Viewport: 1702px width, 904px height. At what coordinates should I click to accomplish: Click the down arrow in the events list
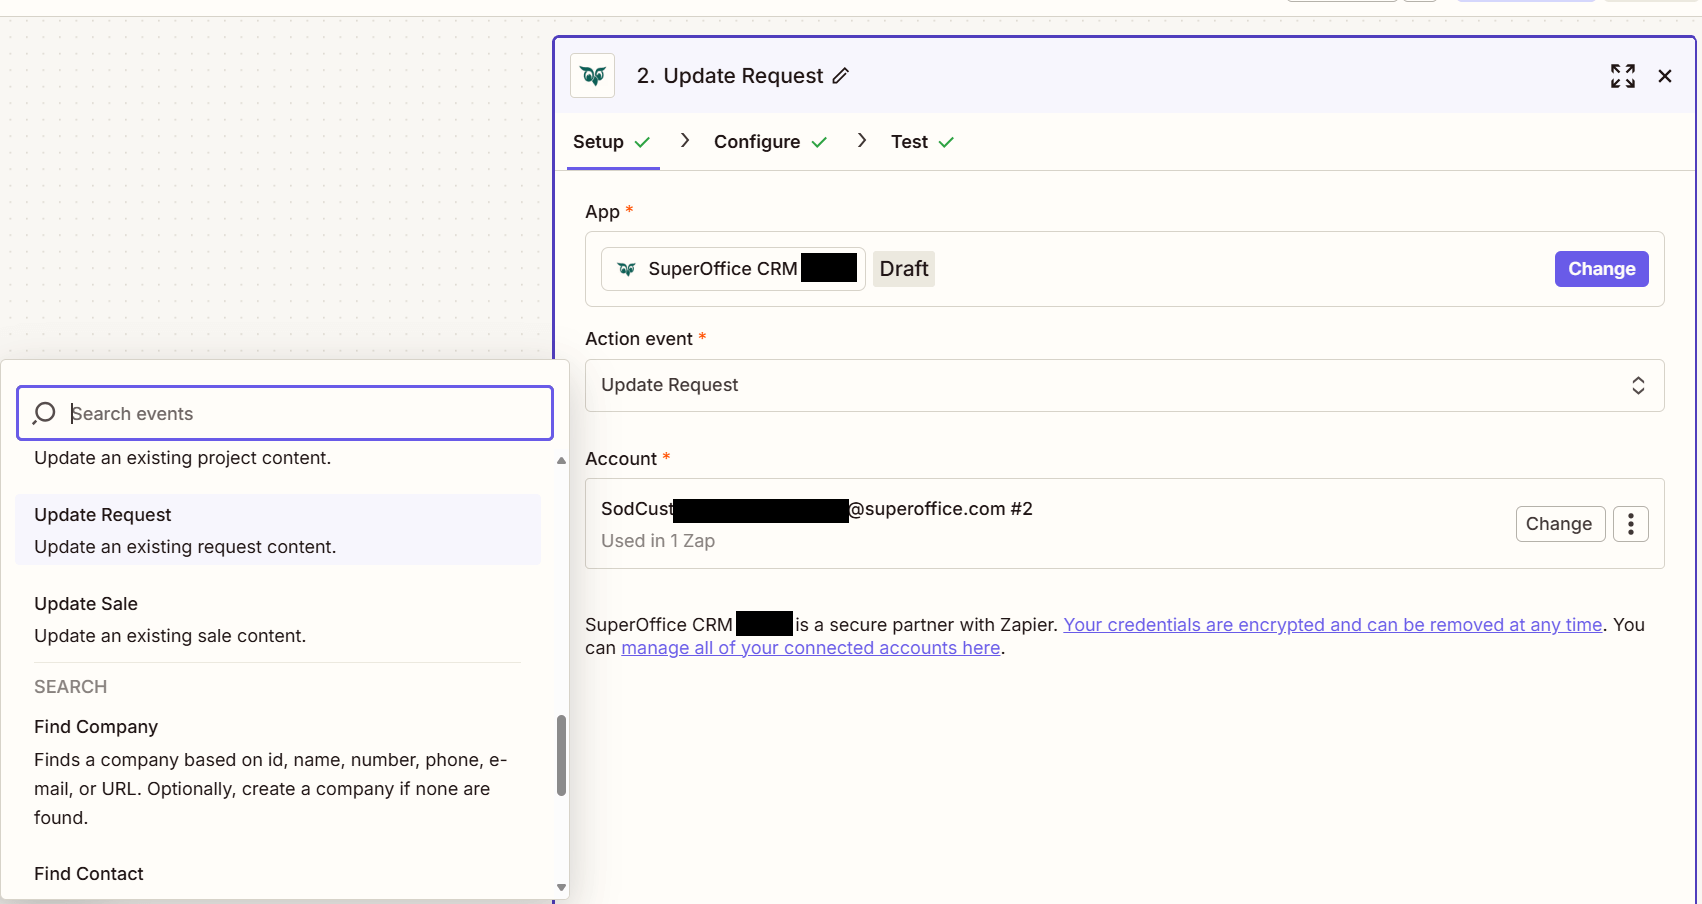coord(561,887)
